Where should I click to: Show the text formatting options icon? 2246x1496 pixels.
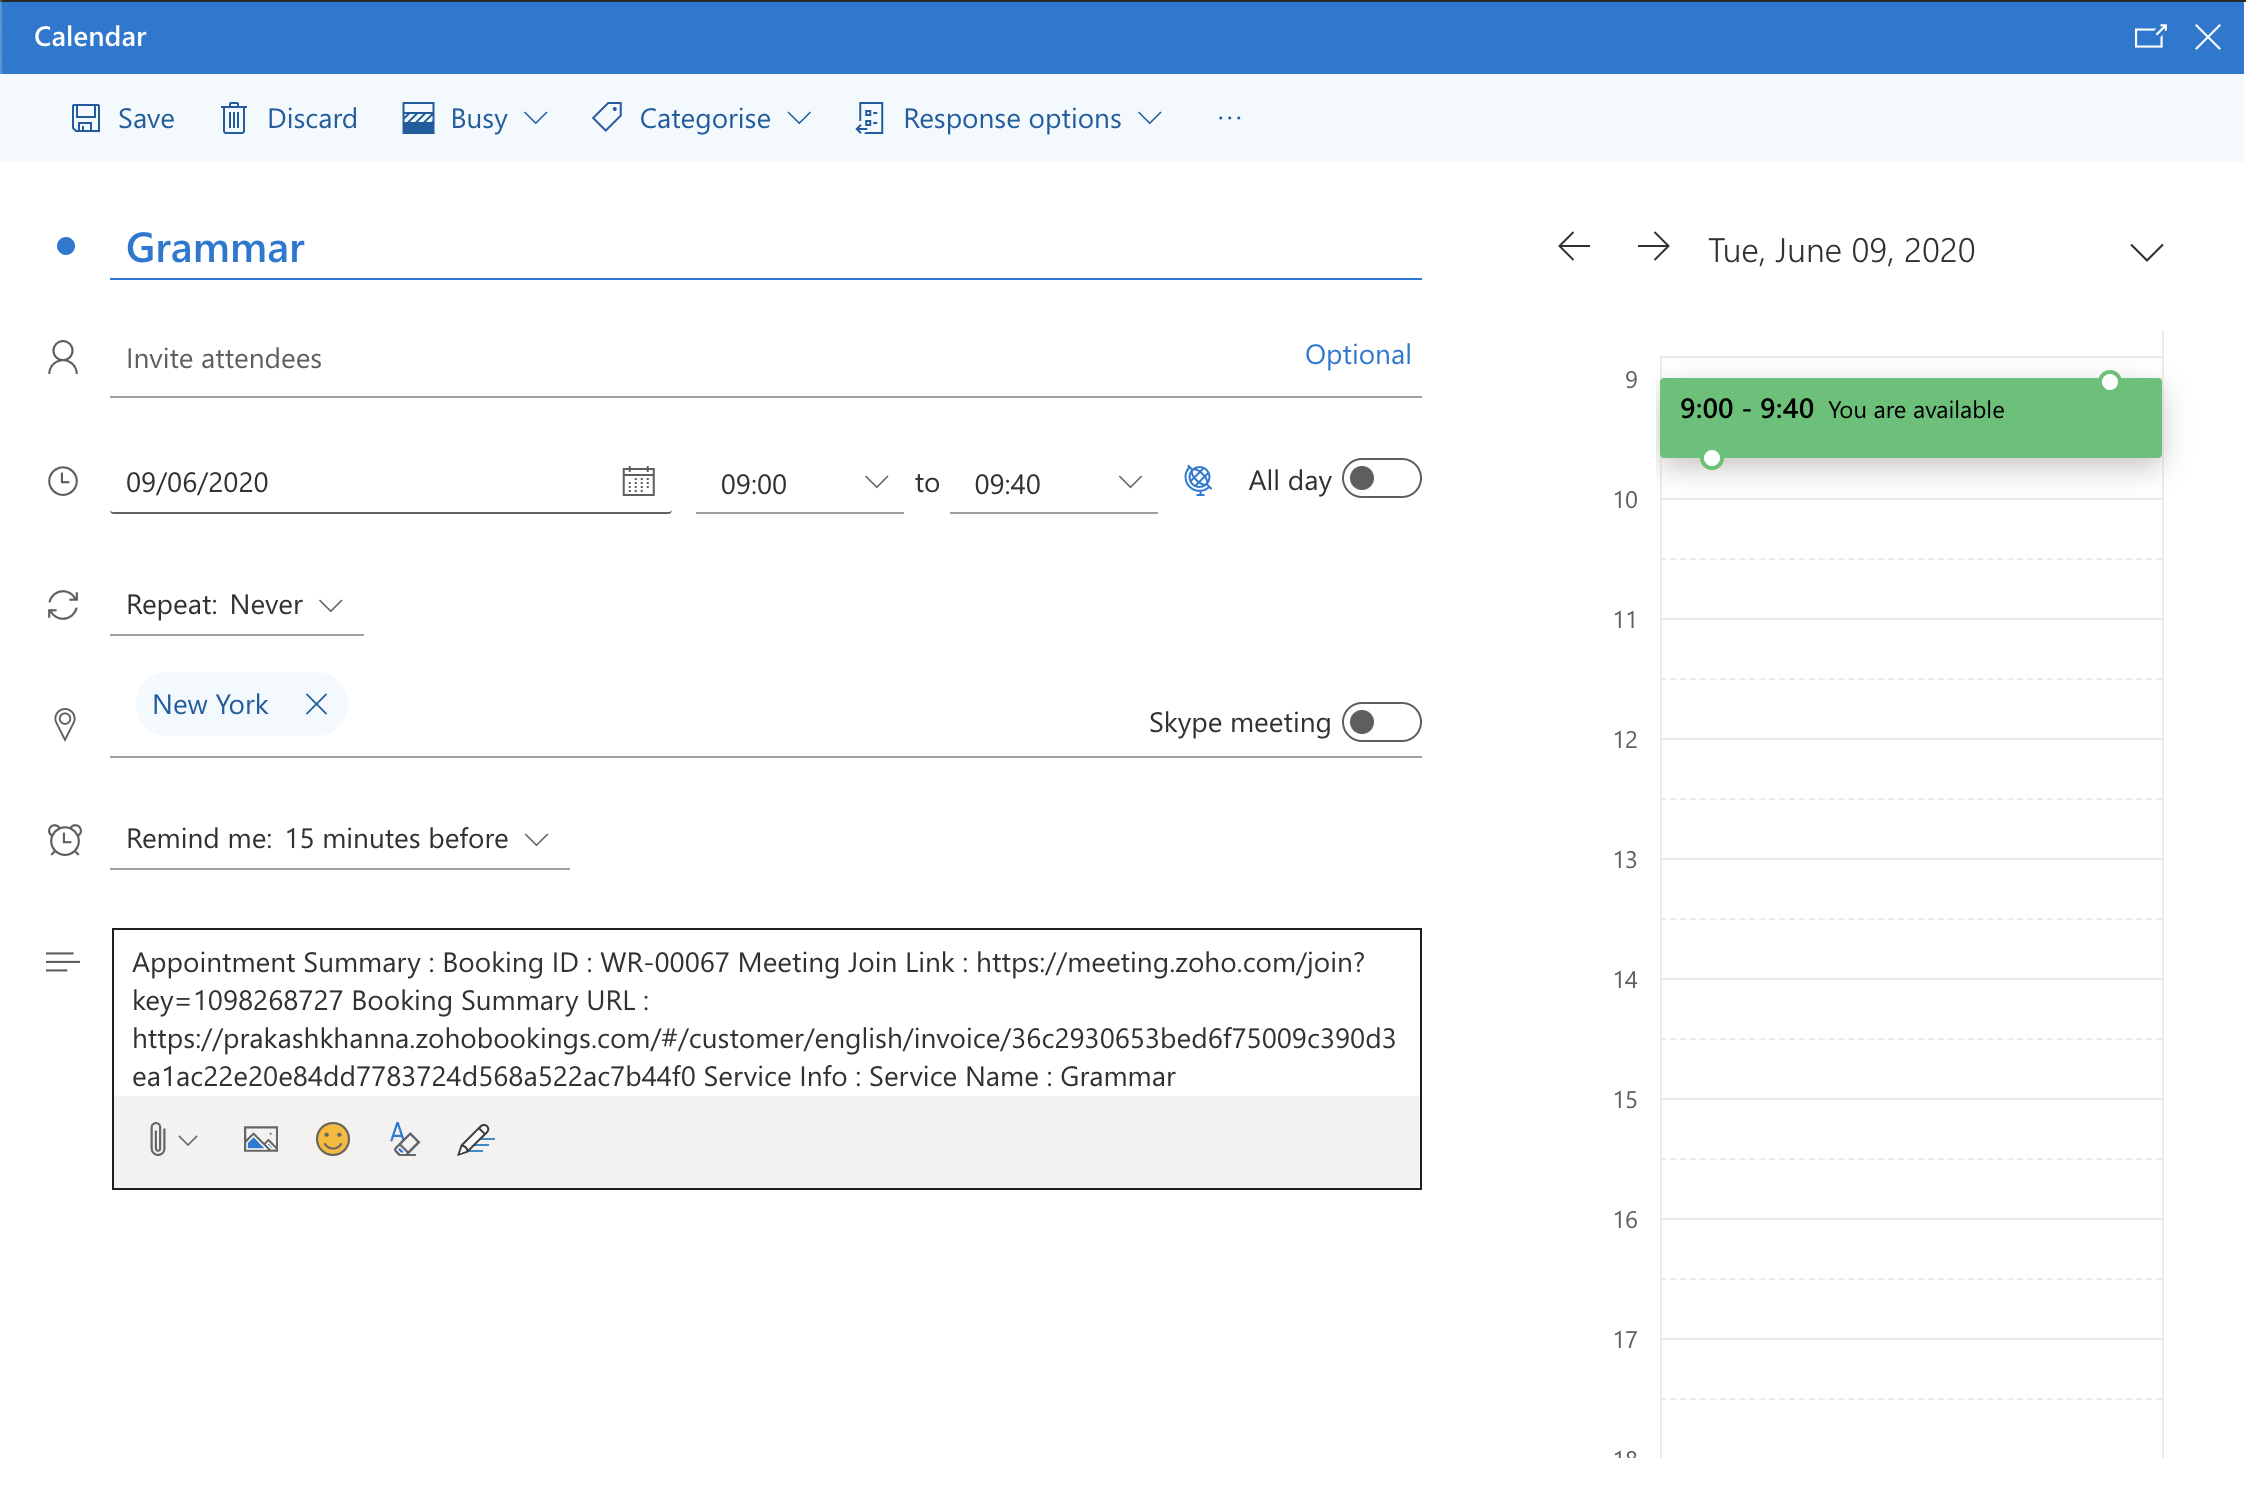(404, 1139)
